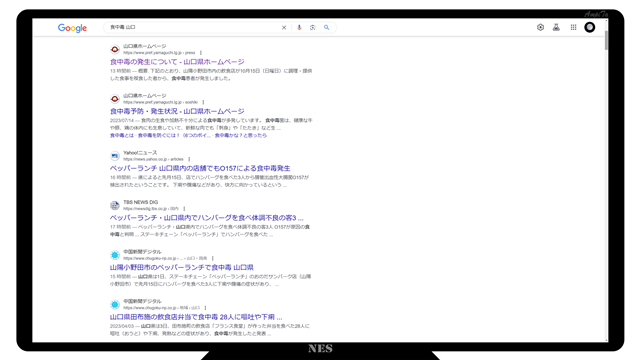Click the magnifier search button
The width and height of the screenshot is (640, 360).
click(x=327, y=27)
